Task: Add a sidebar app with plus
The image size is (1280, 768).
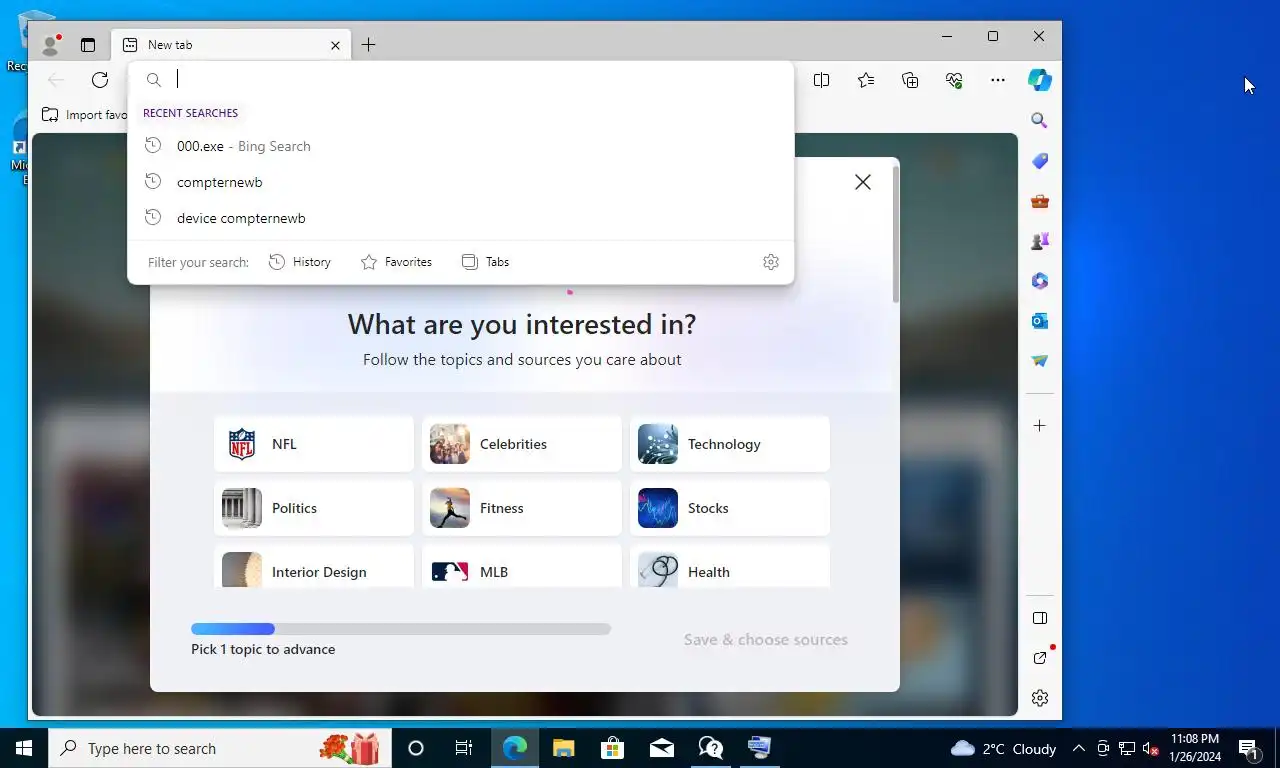Action: [1040, 426]
